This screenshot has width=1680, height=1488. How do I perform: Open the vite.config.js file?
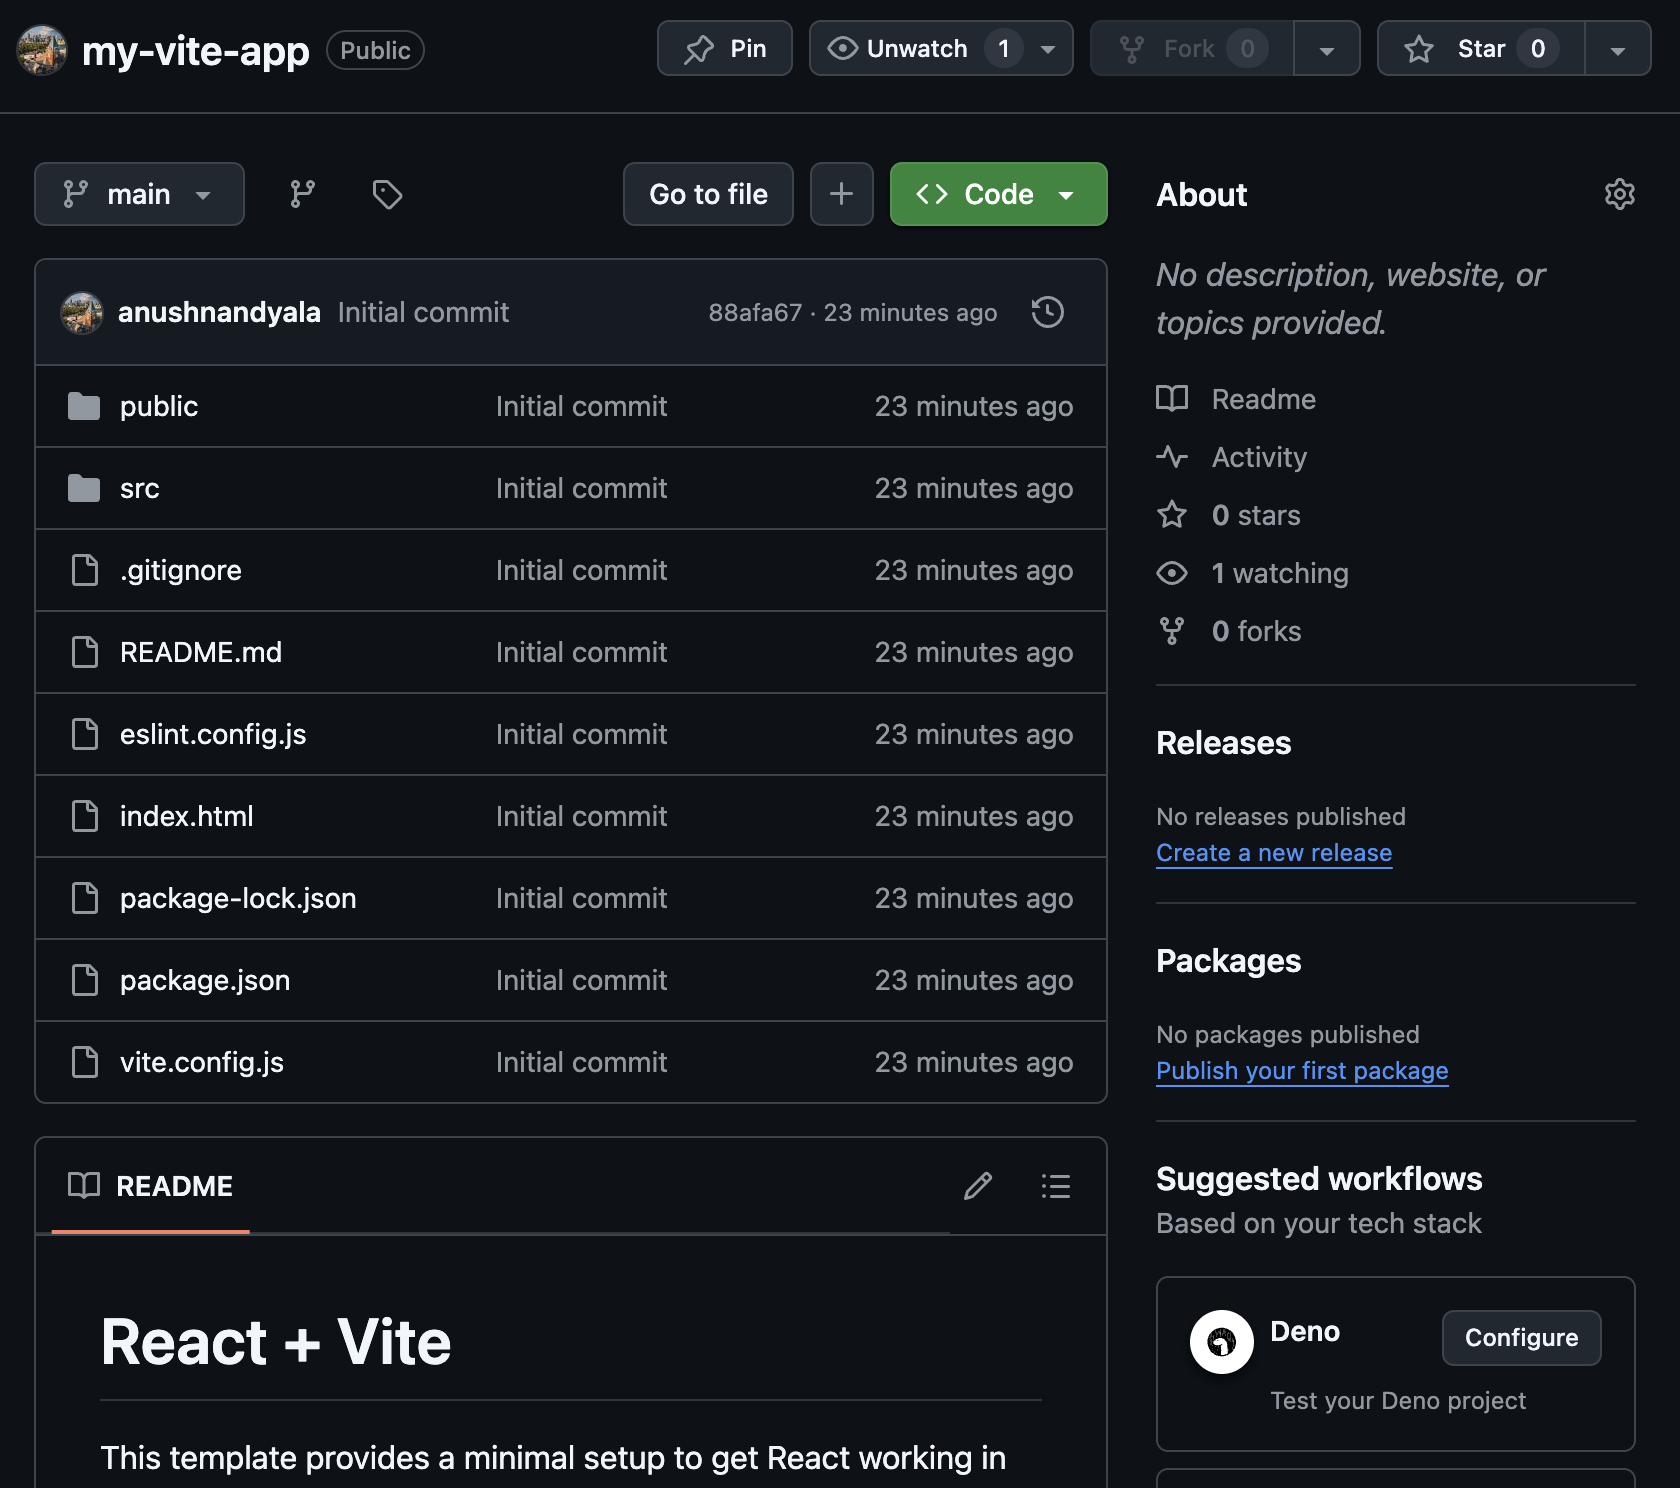pyautogui.click(x=202, y=1062)
